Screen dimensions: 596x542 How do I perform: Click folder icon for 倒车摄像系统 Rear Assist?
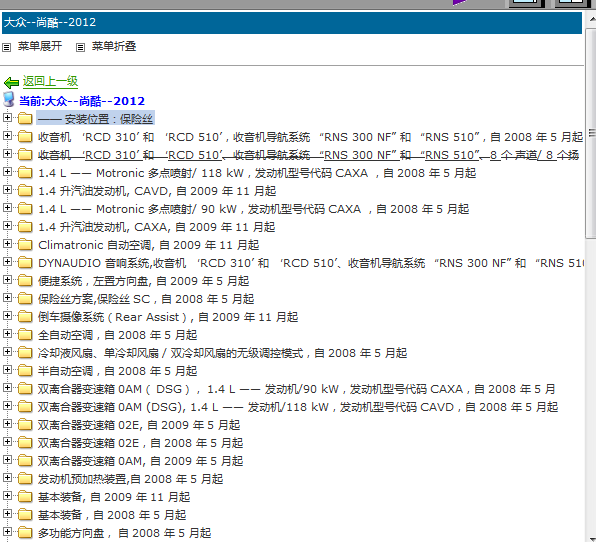(x=25, y=317)
